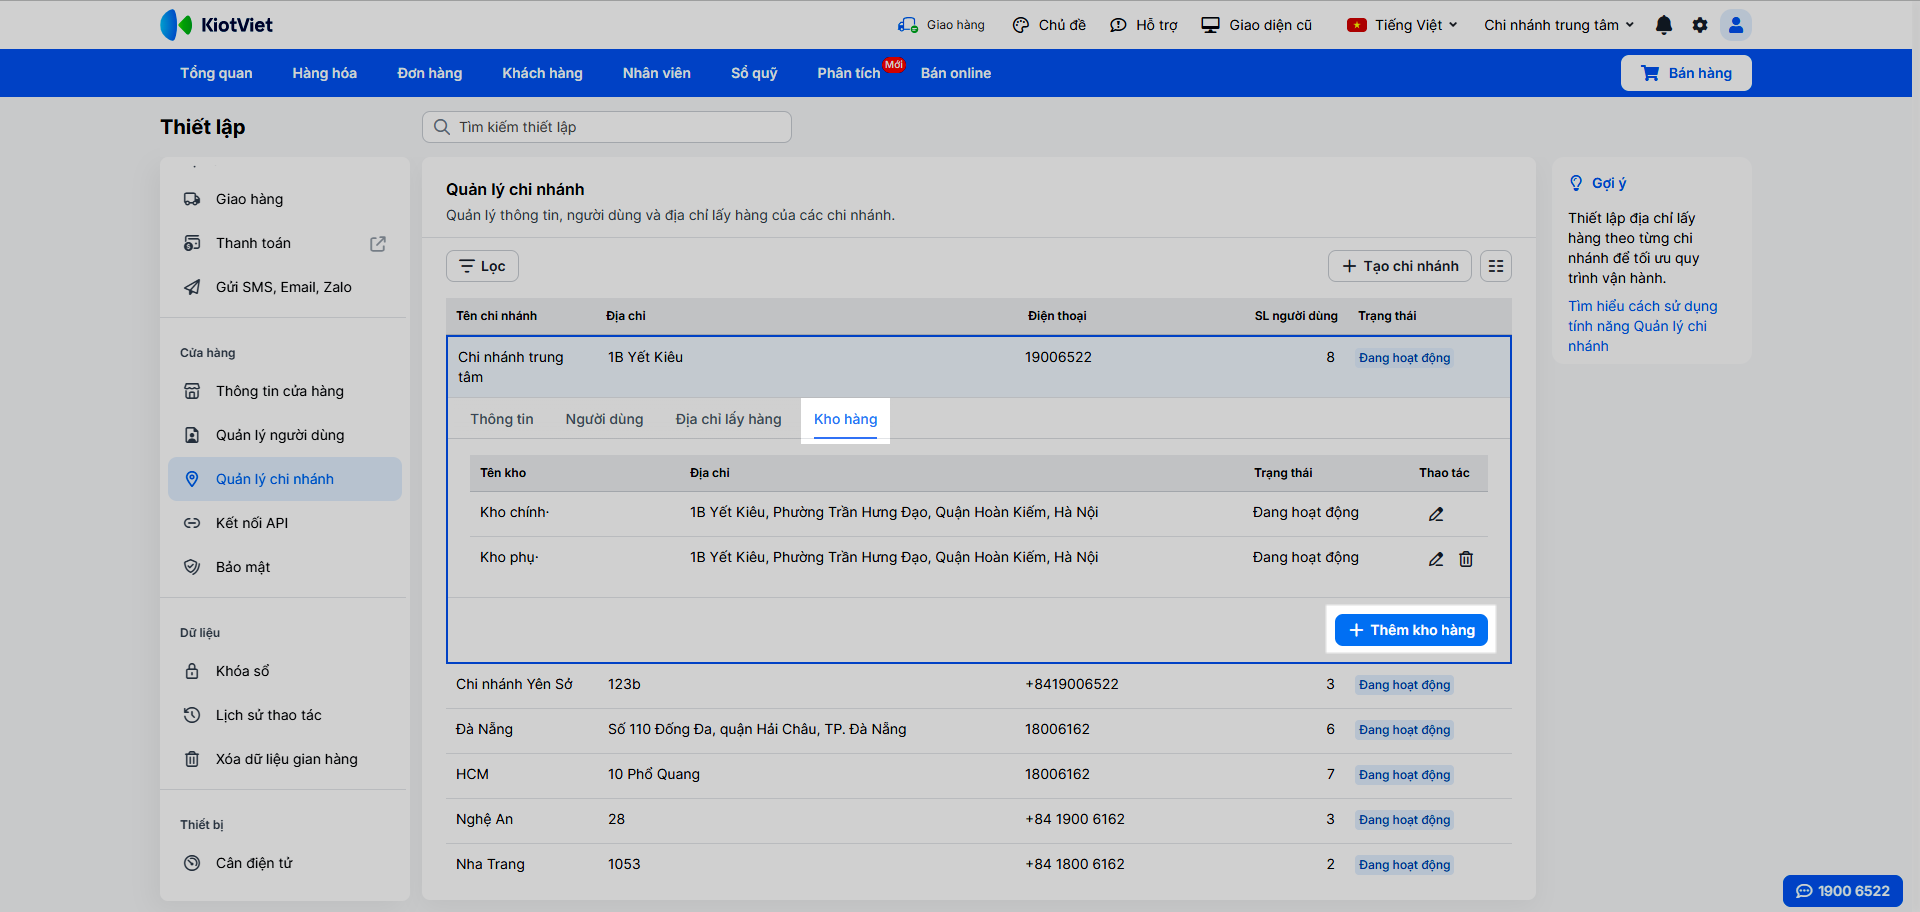Toggle the column display list icon
Screen dimensions: 1920x912
coord(1495,266)
